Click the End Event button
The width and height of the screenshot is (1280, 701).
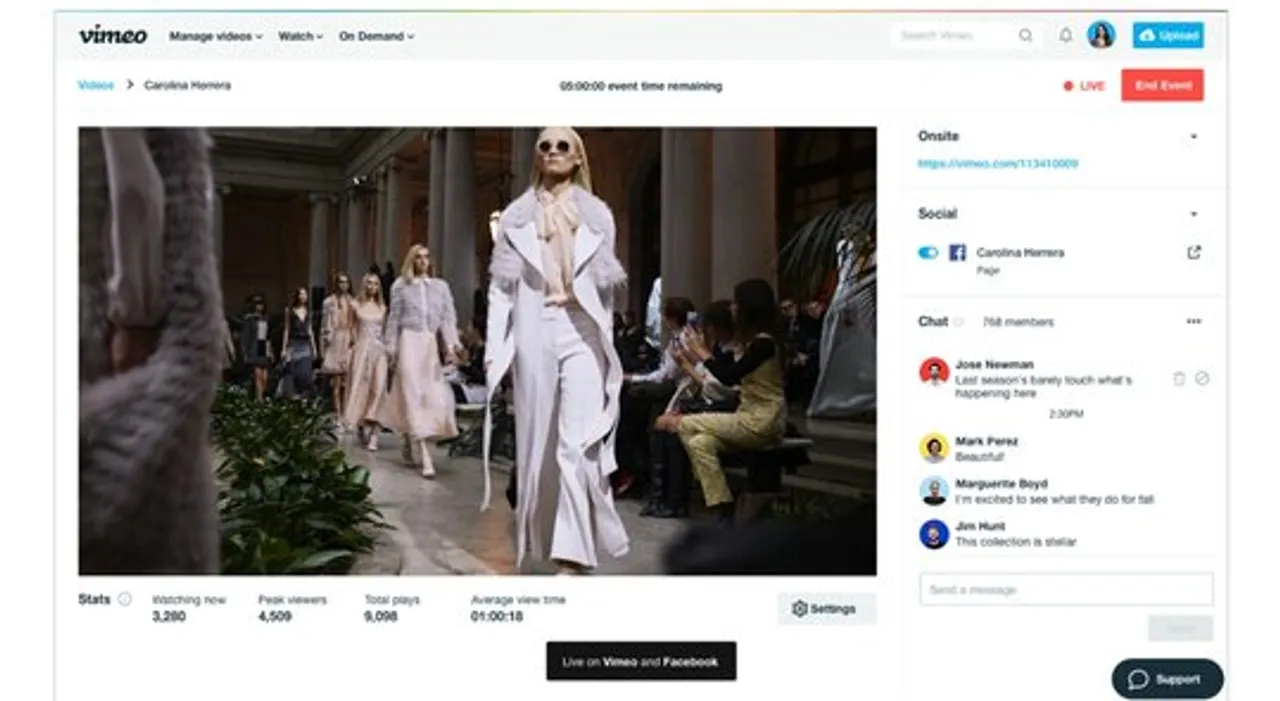click(x=1162, y=85)
